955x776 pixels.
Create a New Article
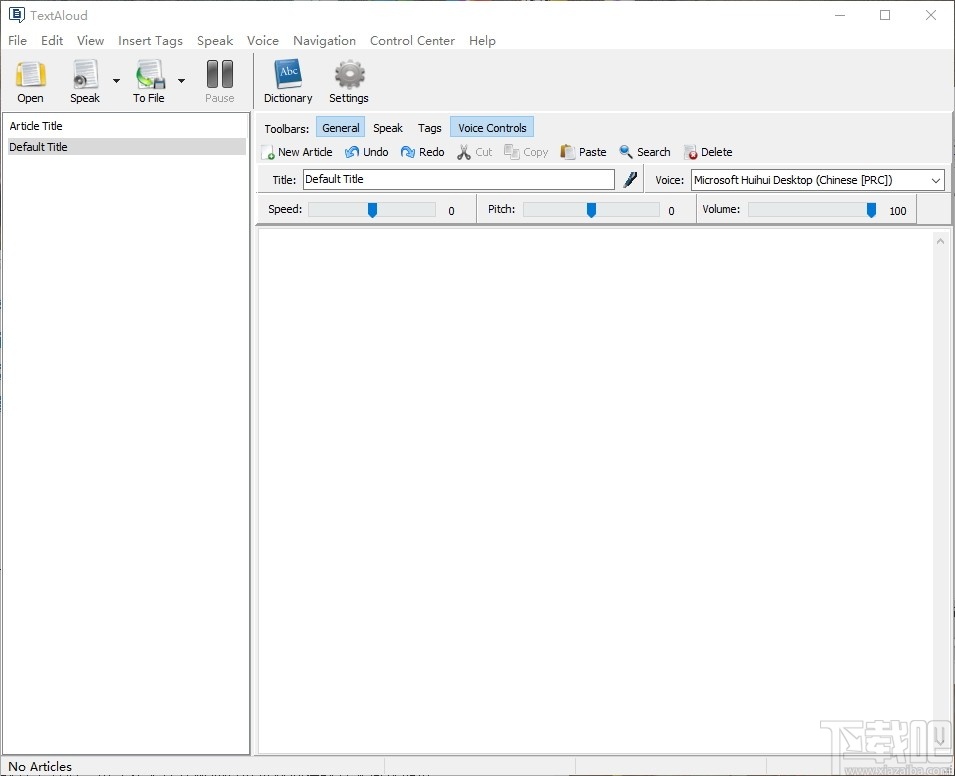[297, 151]
